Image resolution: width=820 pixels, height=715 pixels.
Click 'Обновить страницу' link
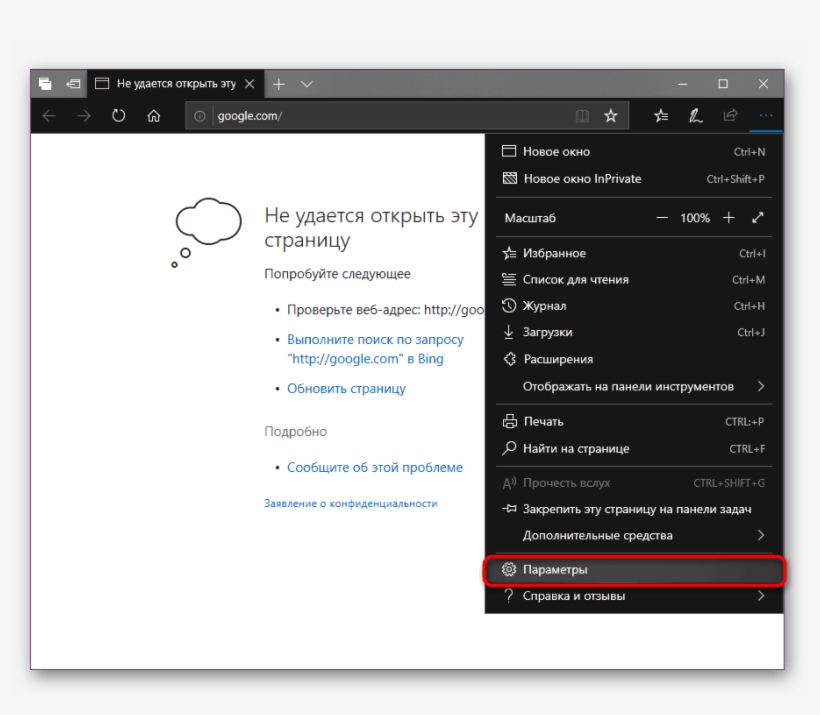point(346,389)
